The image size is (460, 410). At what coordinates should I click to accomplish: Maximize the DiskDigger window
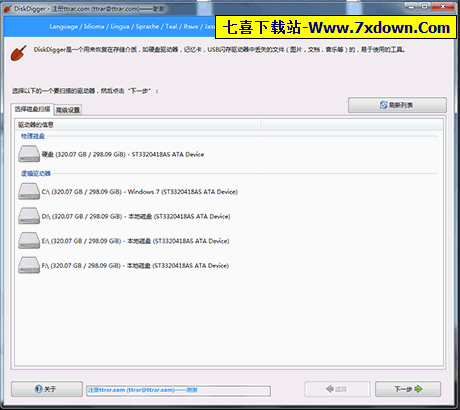click(425, 7)
